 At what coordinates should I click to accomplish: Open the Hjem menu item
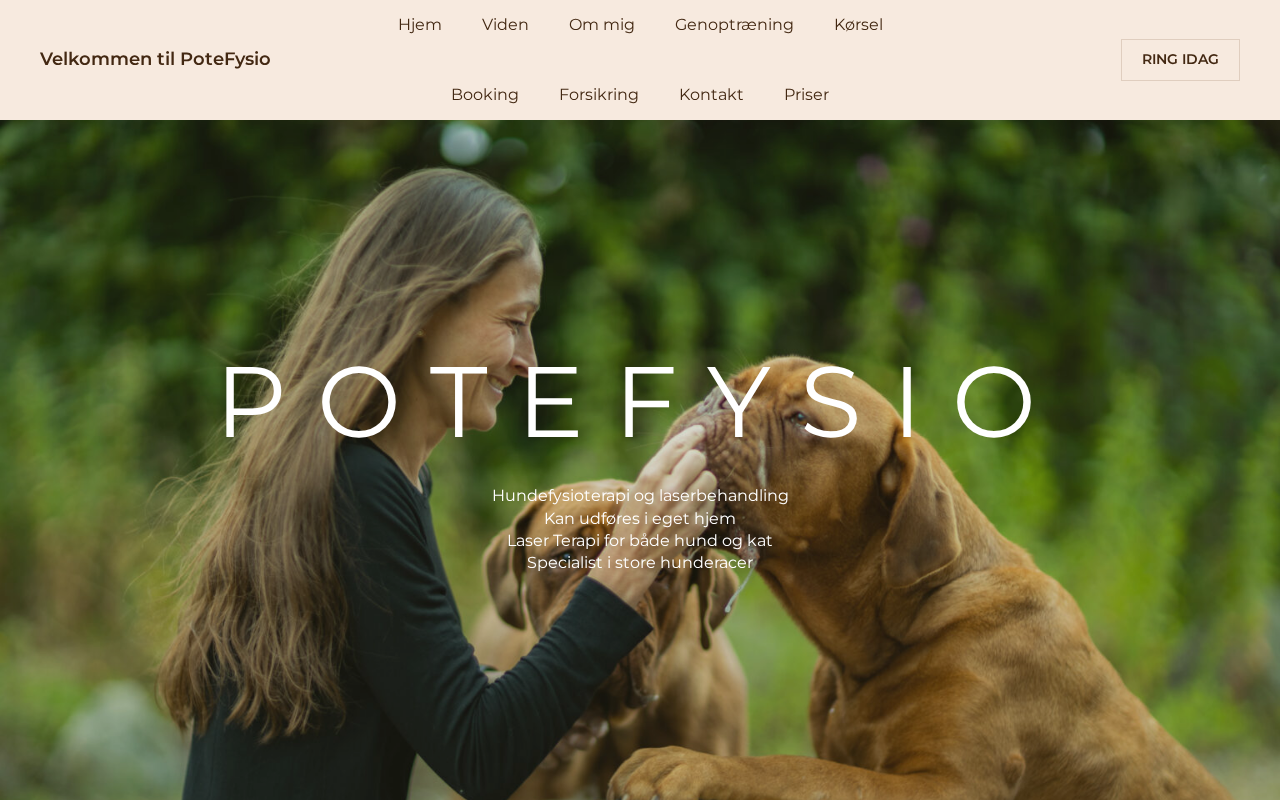pyautogui.click(x=420, y=25)
